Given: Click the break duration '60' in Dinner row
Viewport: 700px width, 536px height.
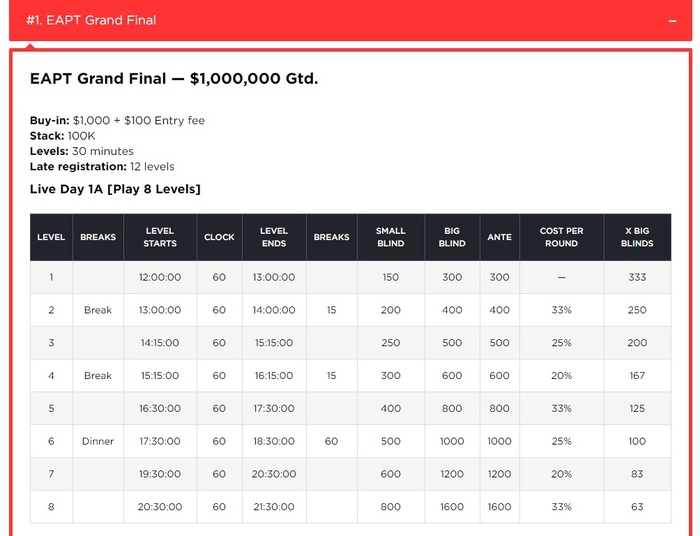Looking at the screenshot, I should tap(331, 441).
